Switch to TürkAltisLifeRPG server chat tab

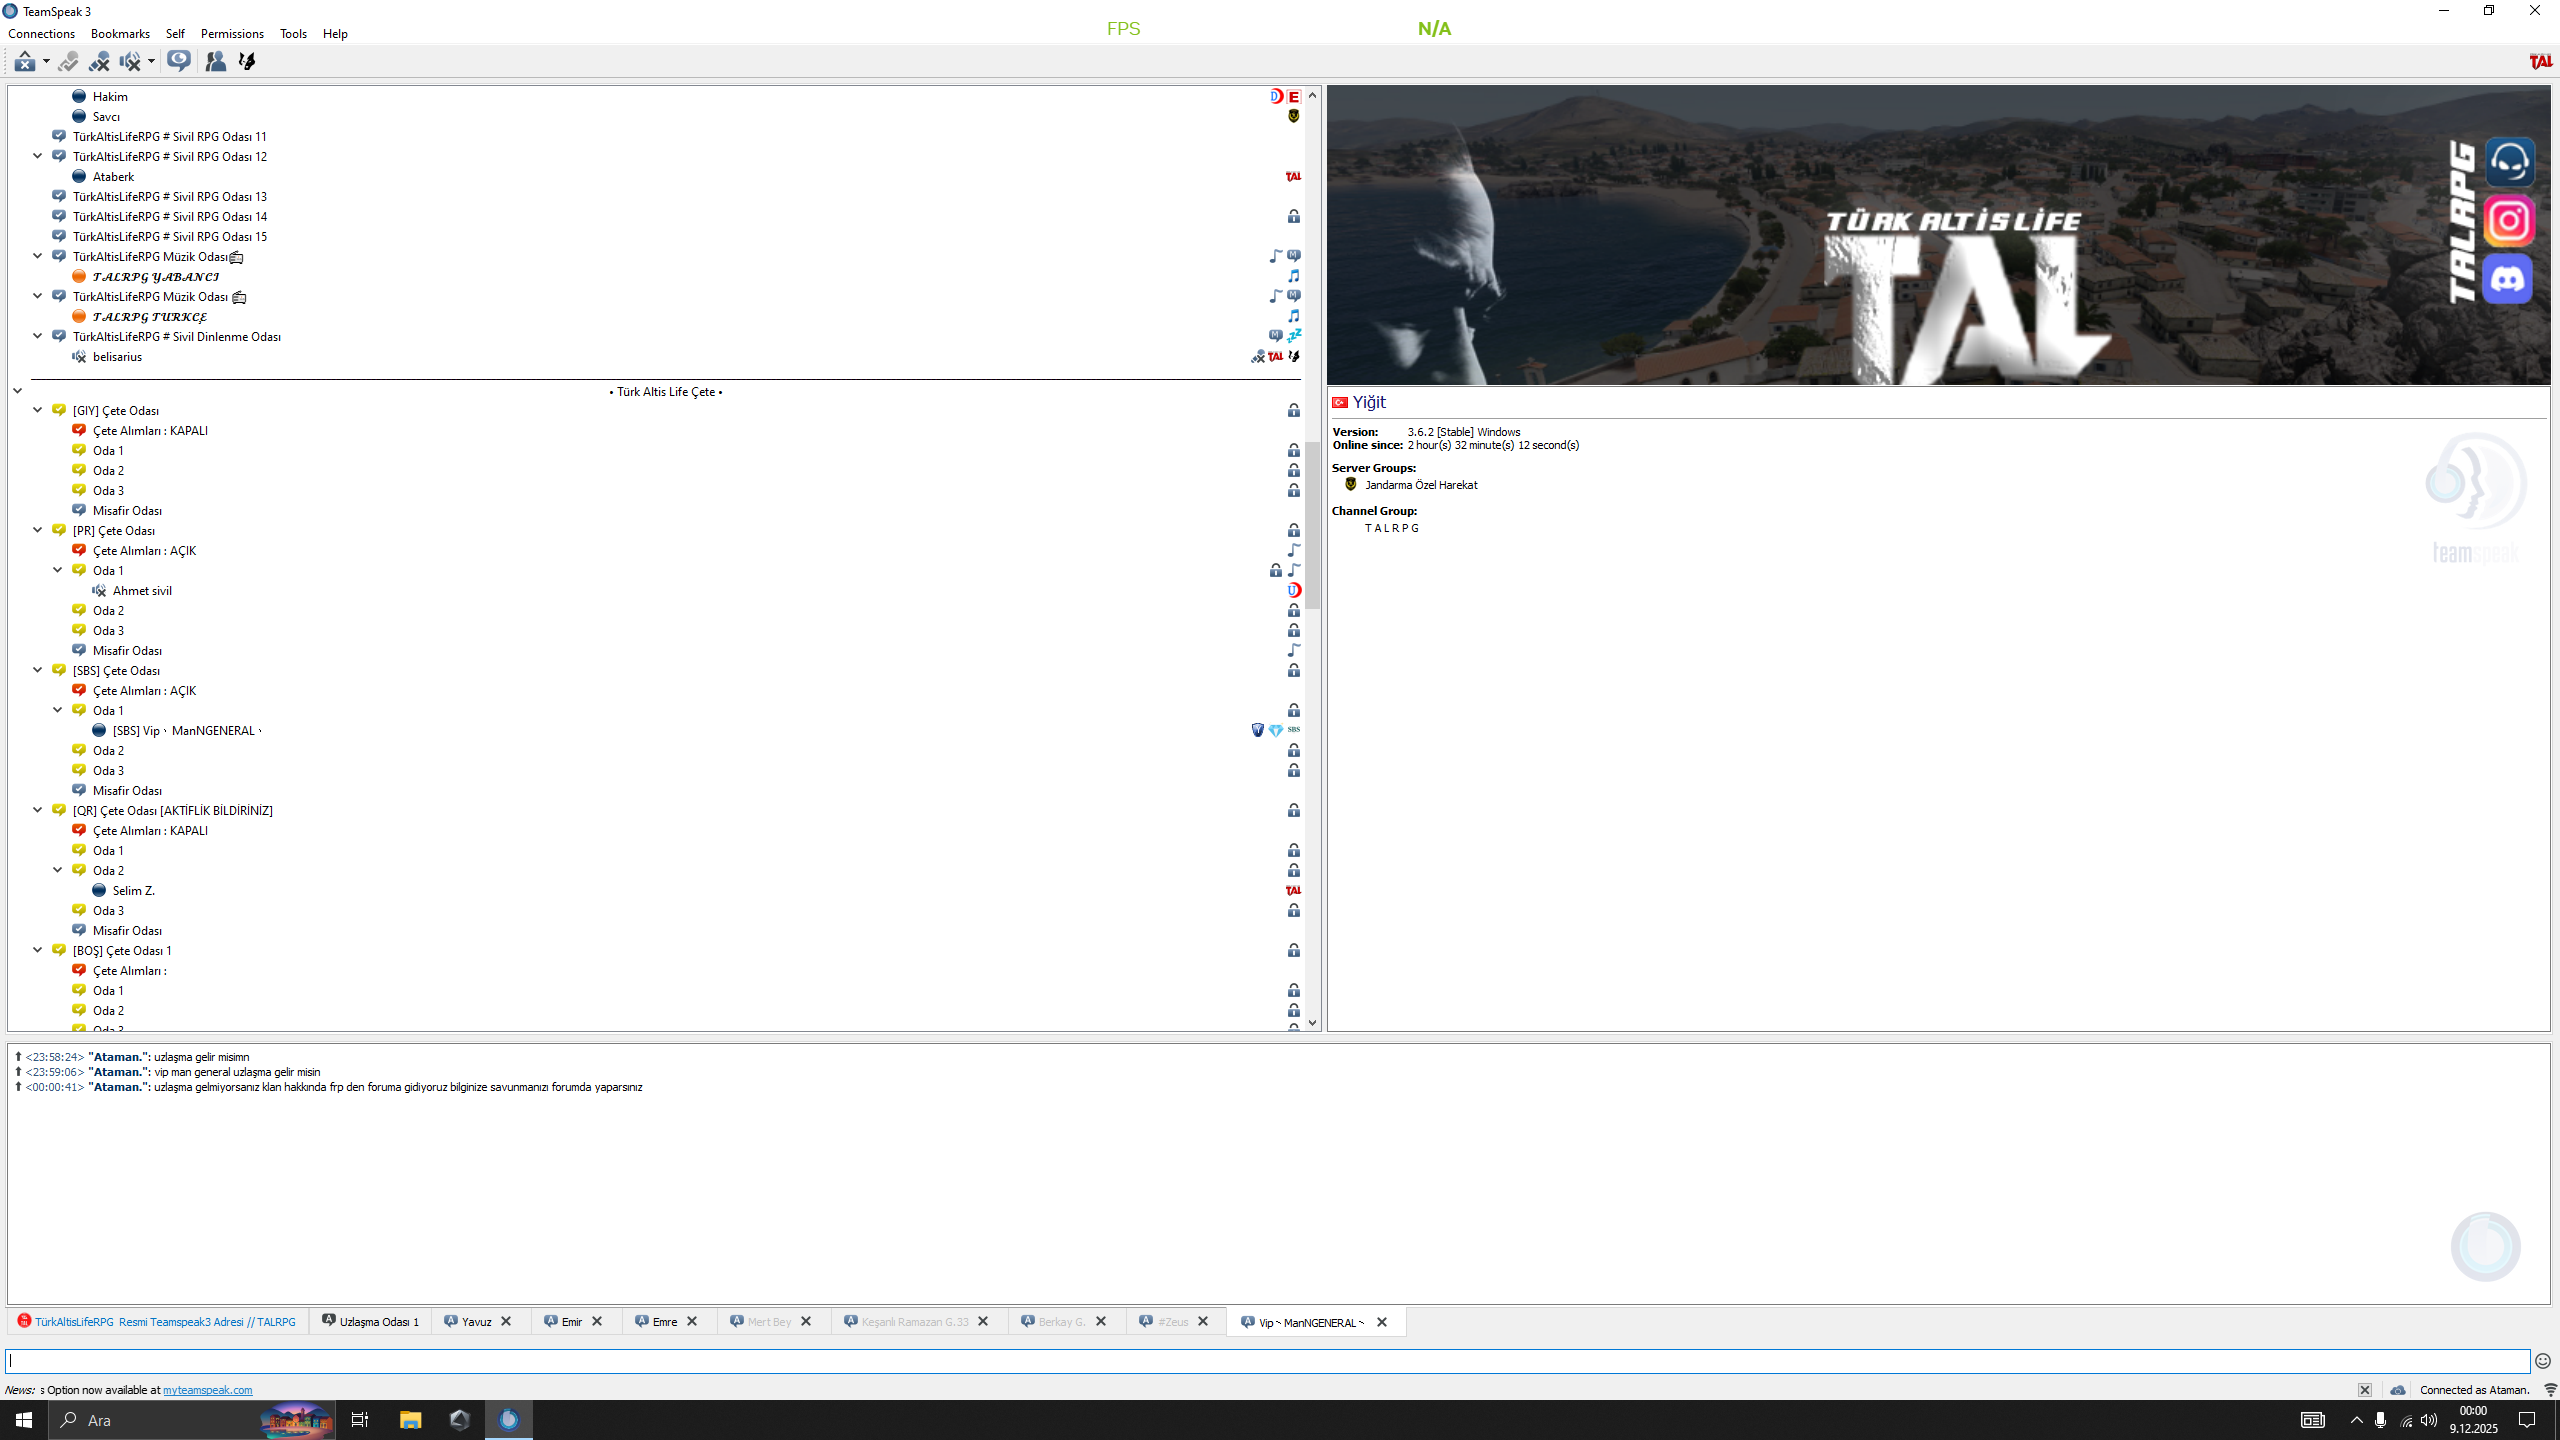tap(157, 1322)
